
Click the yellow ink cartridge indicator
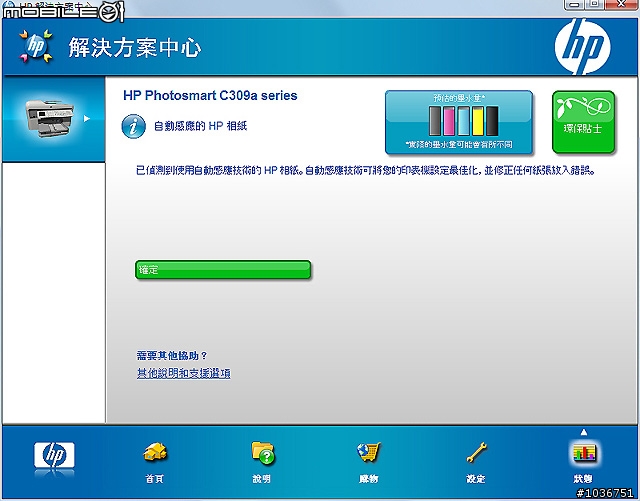pos(478,121)
